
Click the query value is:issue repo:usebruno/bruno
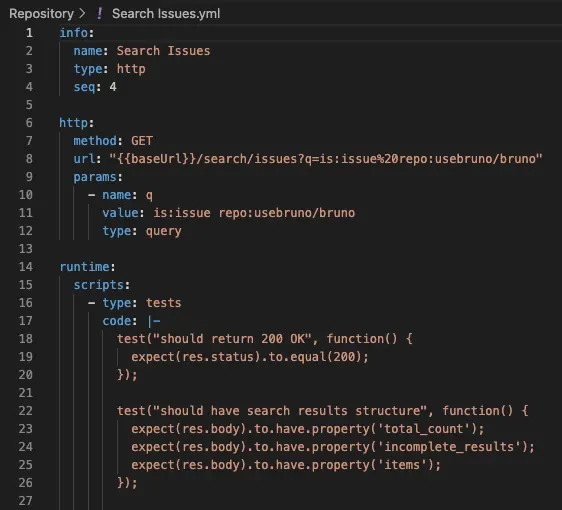pyautogui.click(x=254, y=213)
